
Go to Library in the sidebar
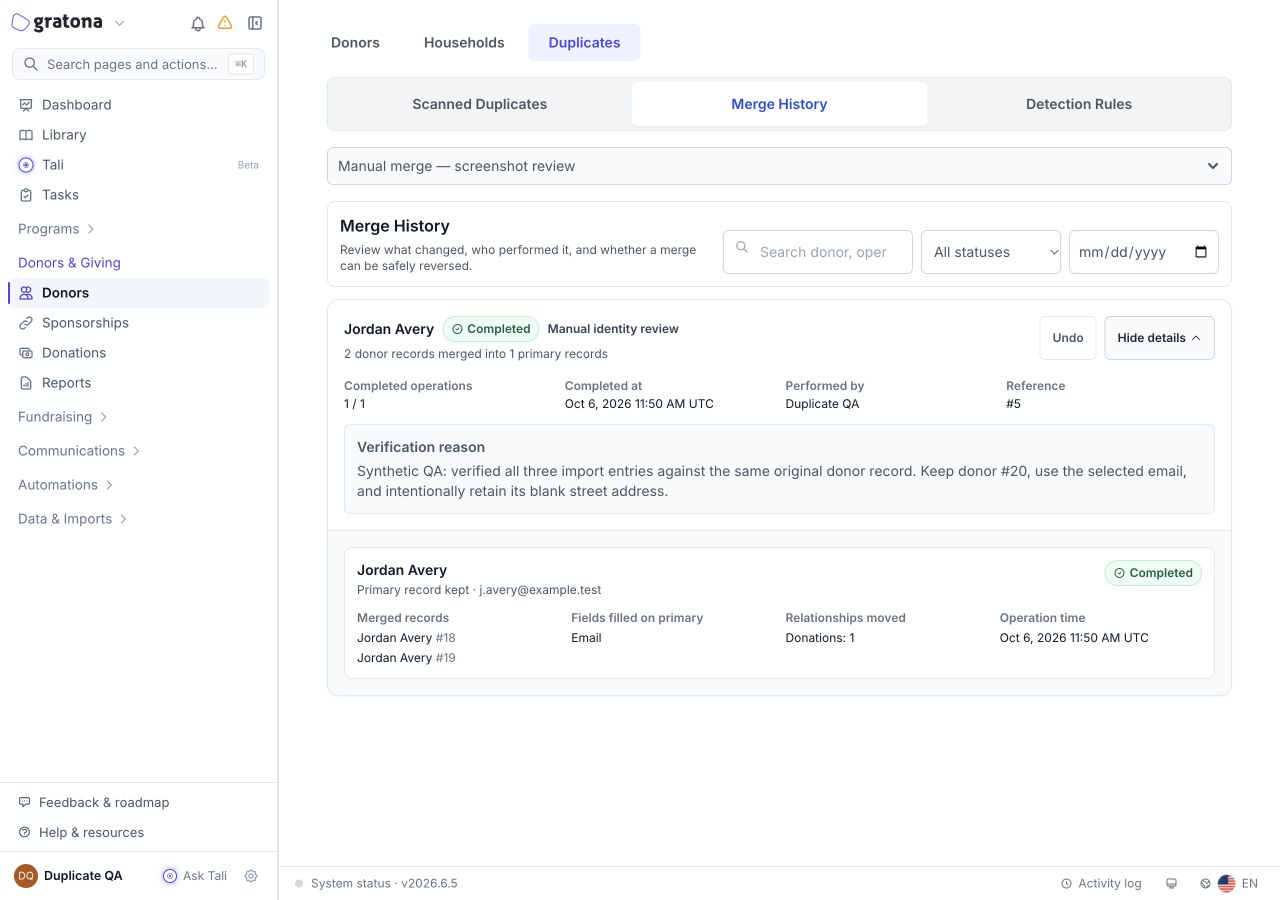click(x=139, y=135)
